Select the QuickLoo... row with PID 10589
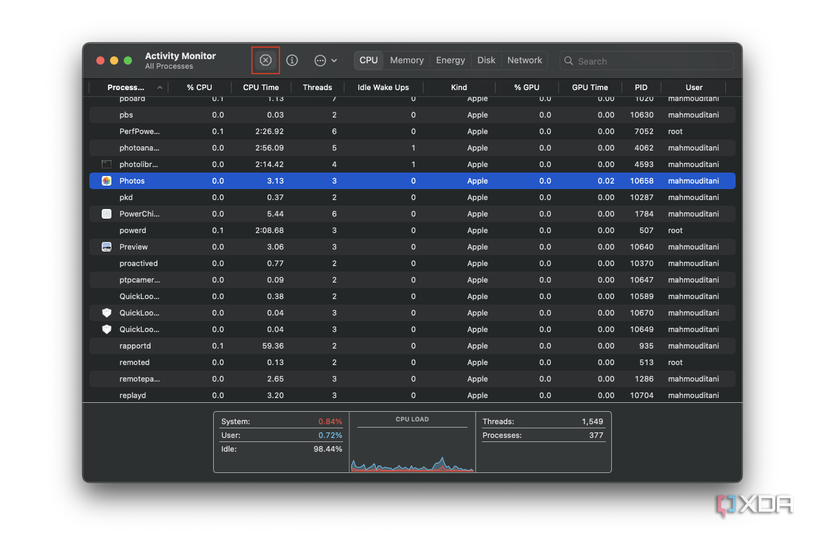This screenshot has width=825, height=550. 412,296
